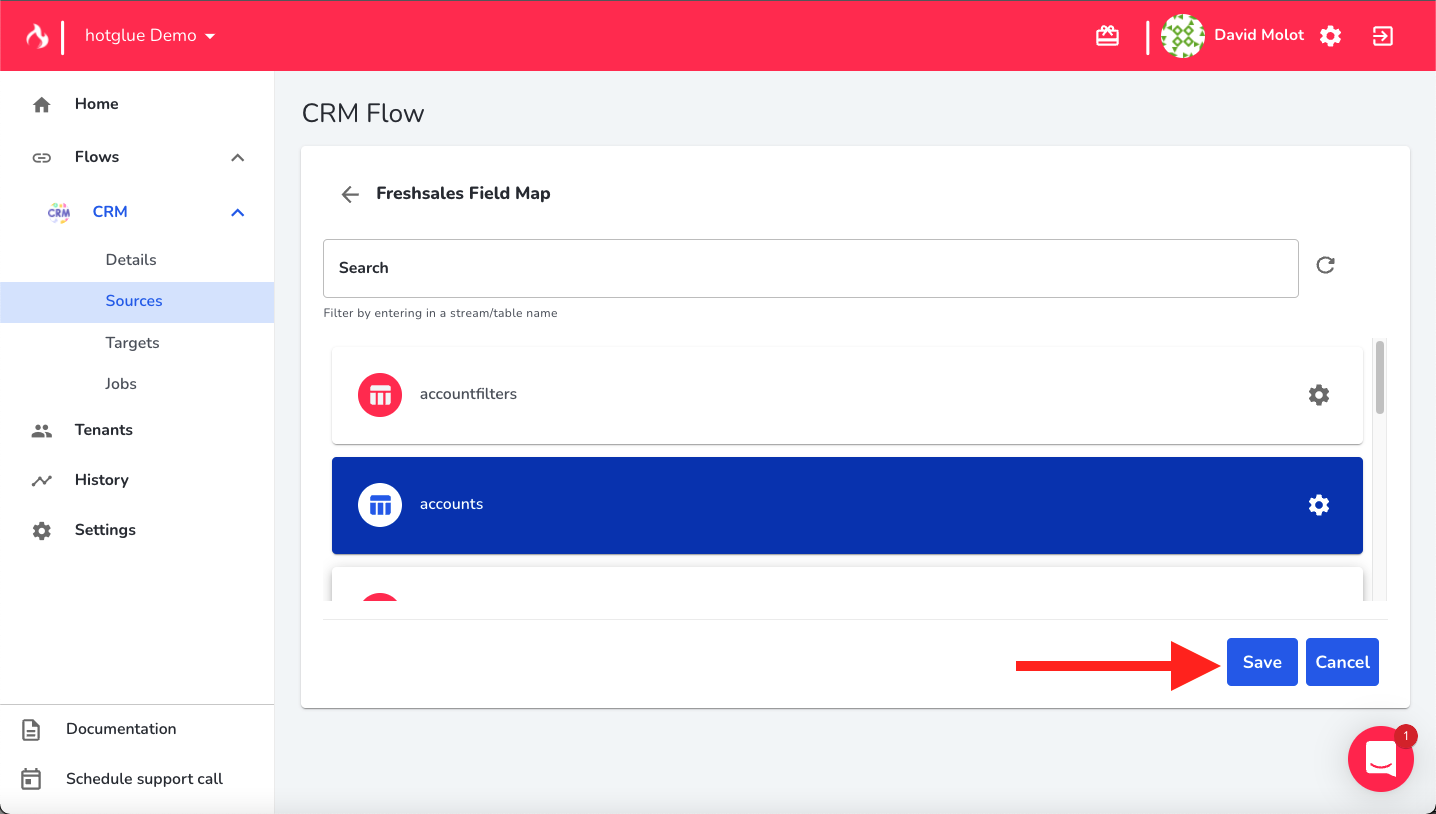Click the Schedule support call calendar icon
The height and width of the screenshot is (814, 1436).
click(x=31, y=779)
